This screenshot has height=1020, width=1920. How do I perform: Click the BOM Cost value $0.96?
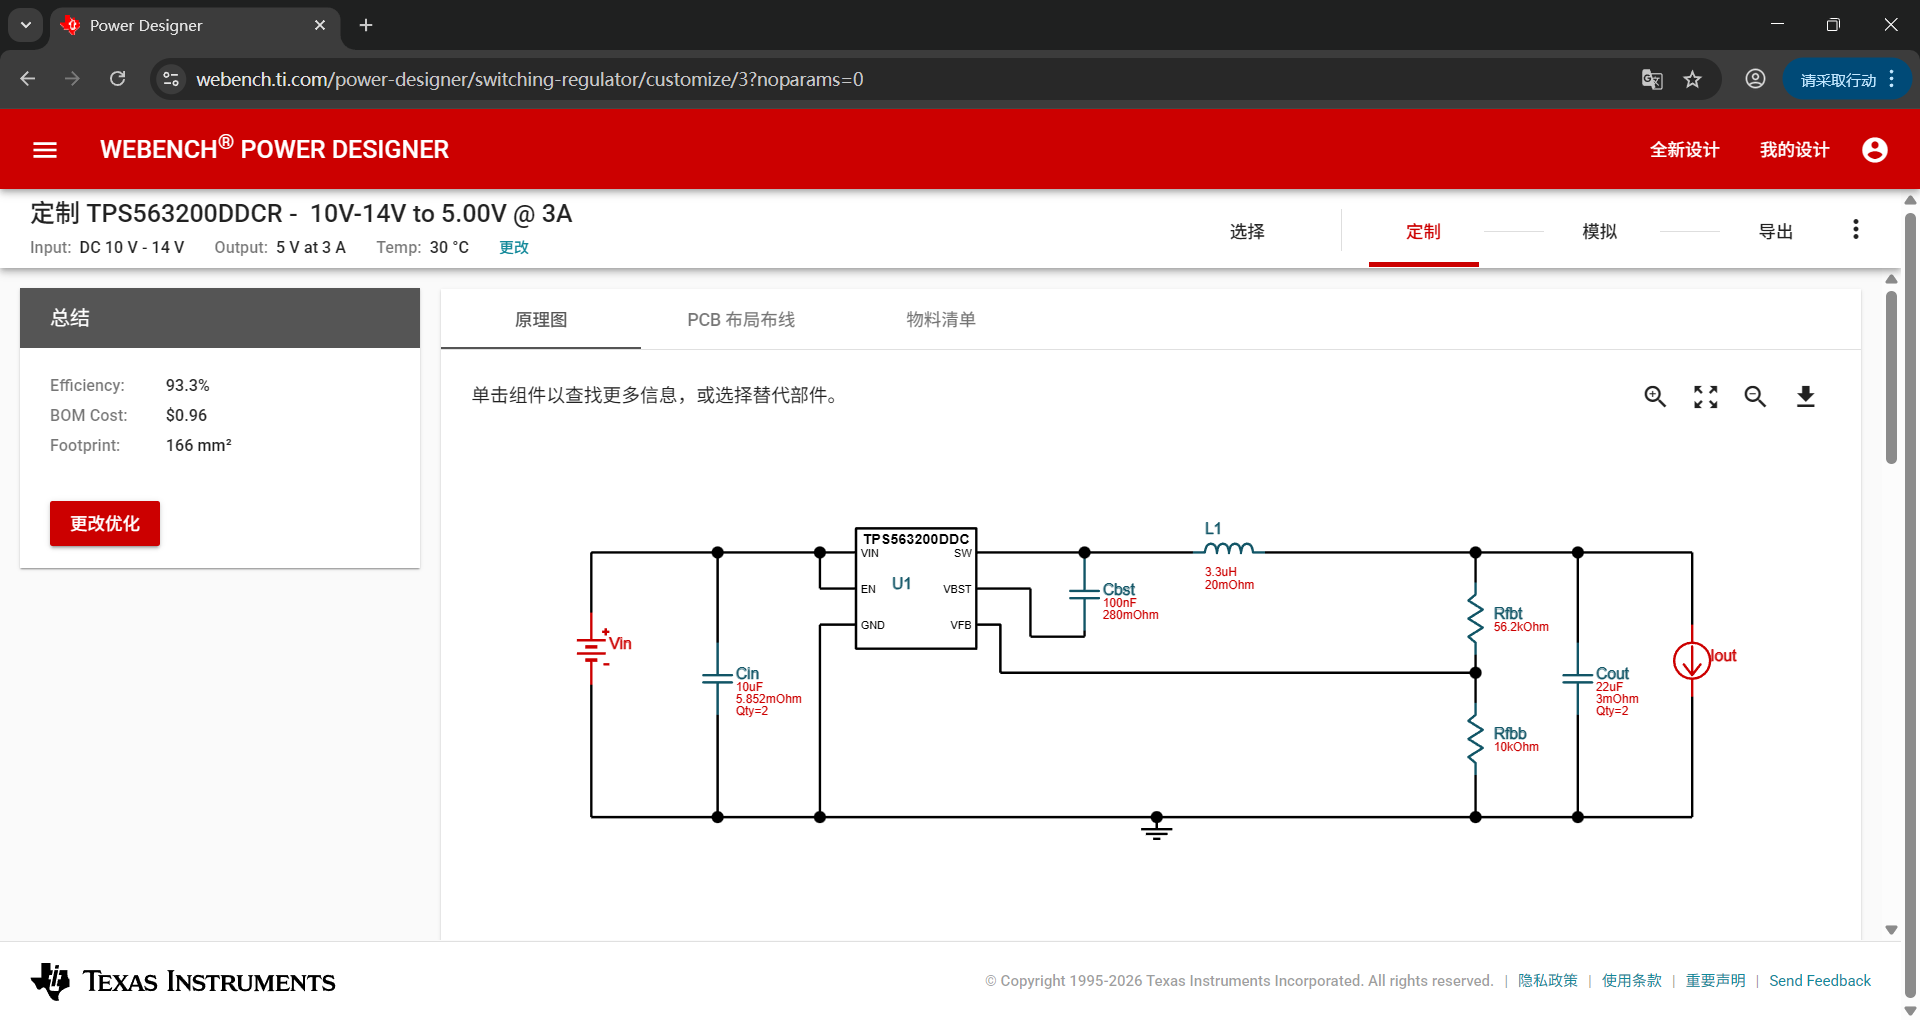point(186,415)
